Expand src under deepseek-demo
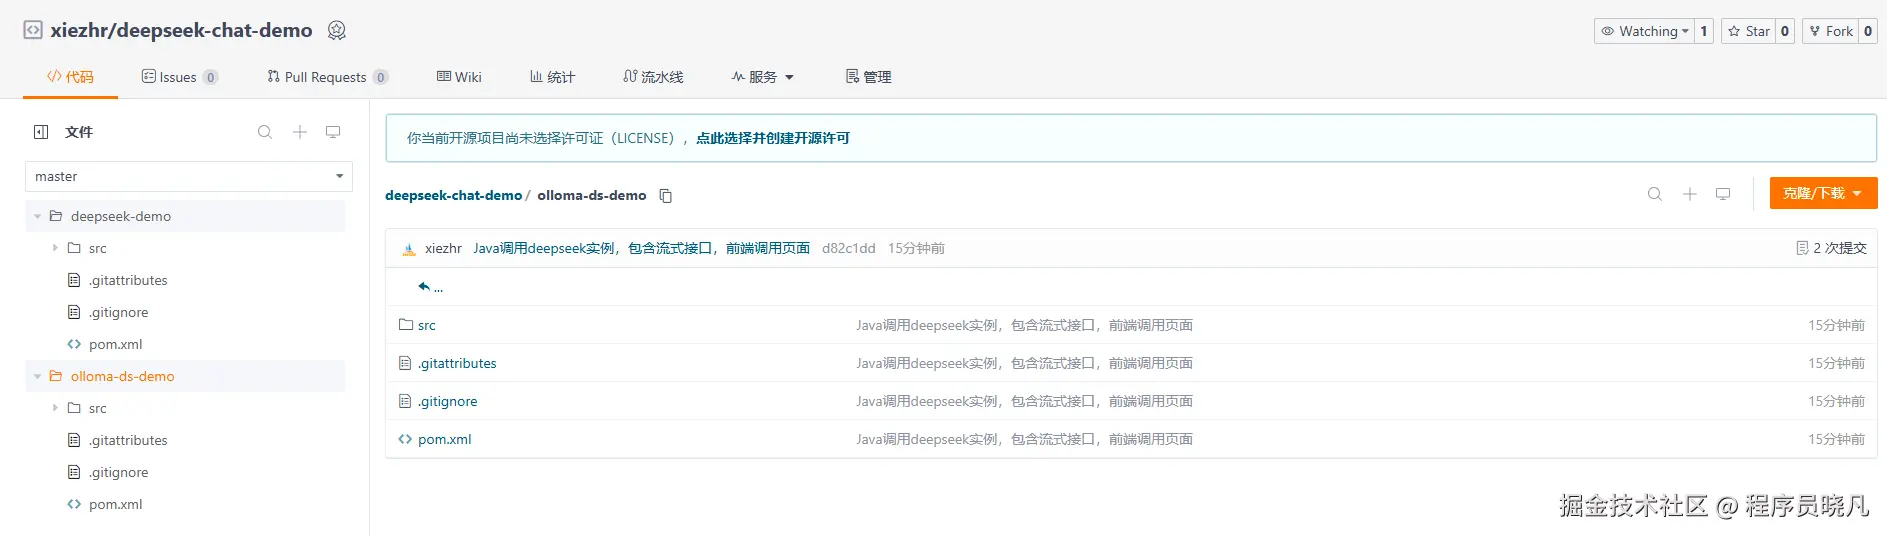 tap(55, 248)
